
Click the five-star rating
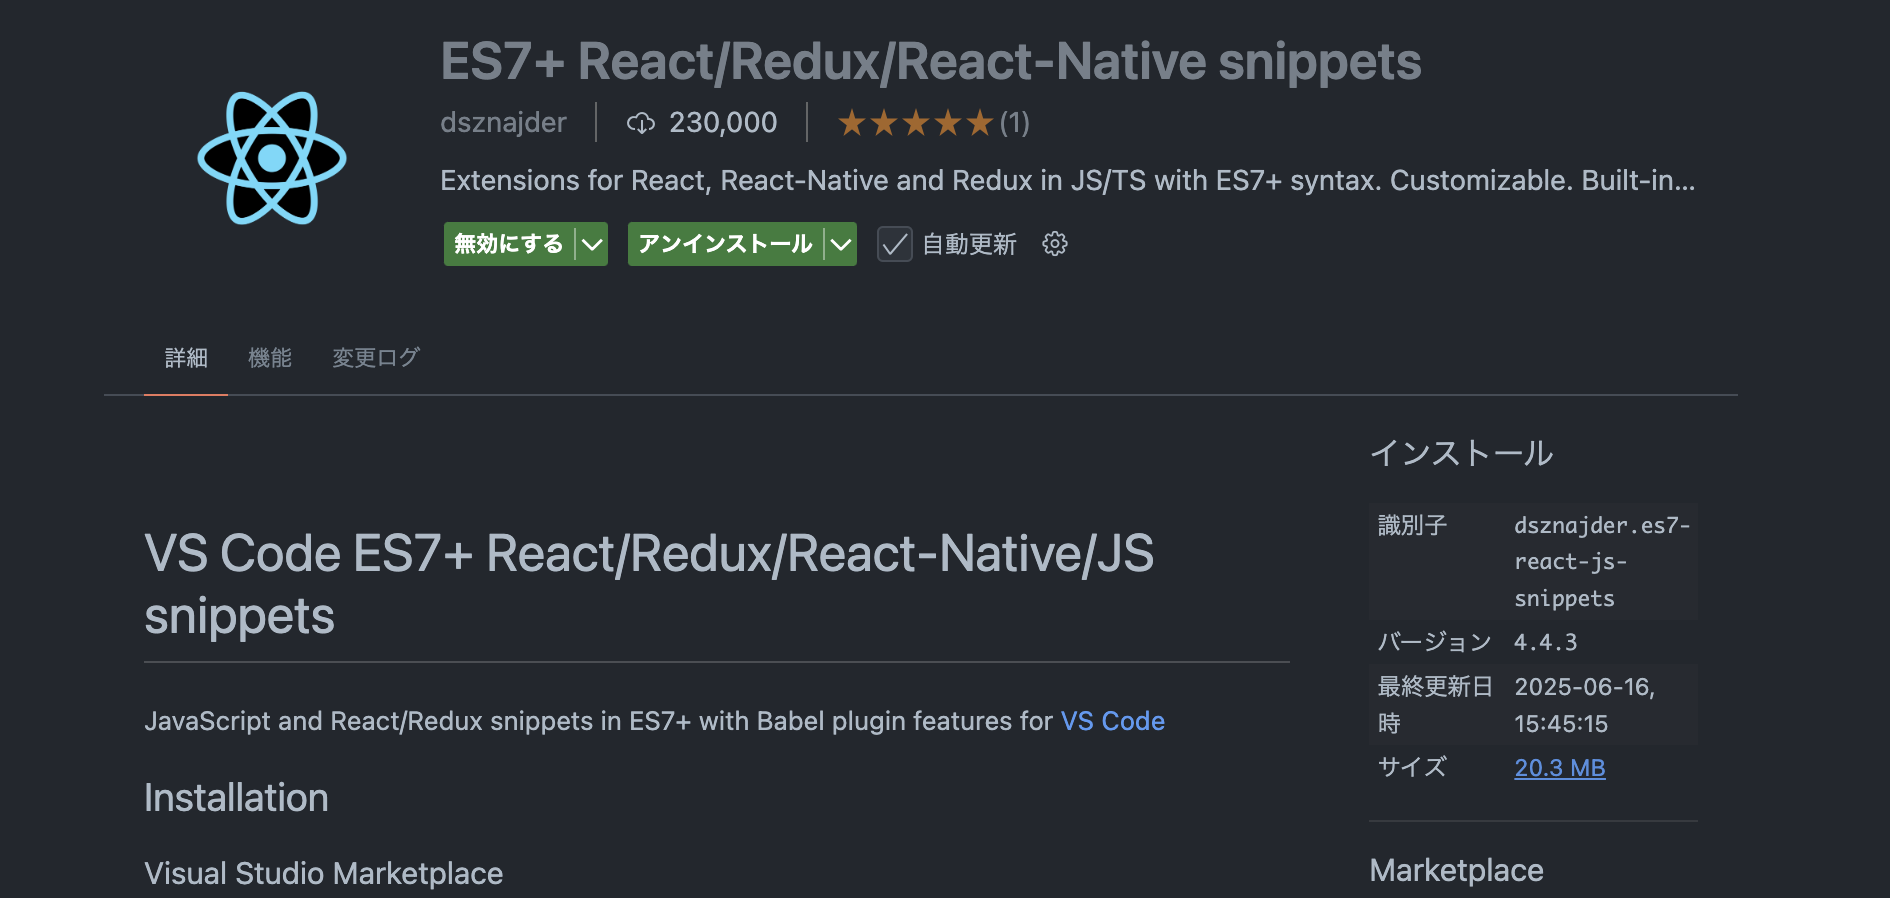[x=915, y=123]
